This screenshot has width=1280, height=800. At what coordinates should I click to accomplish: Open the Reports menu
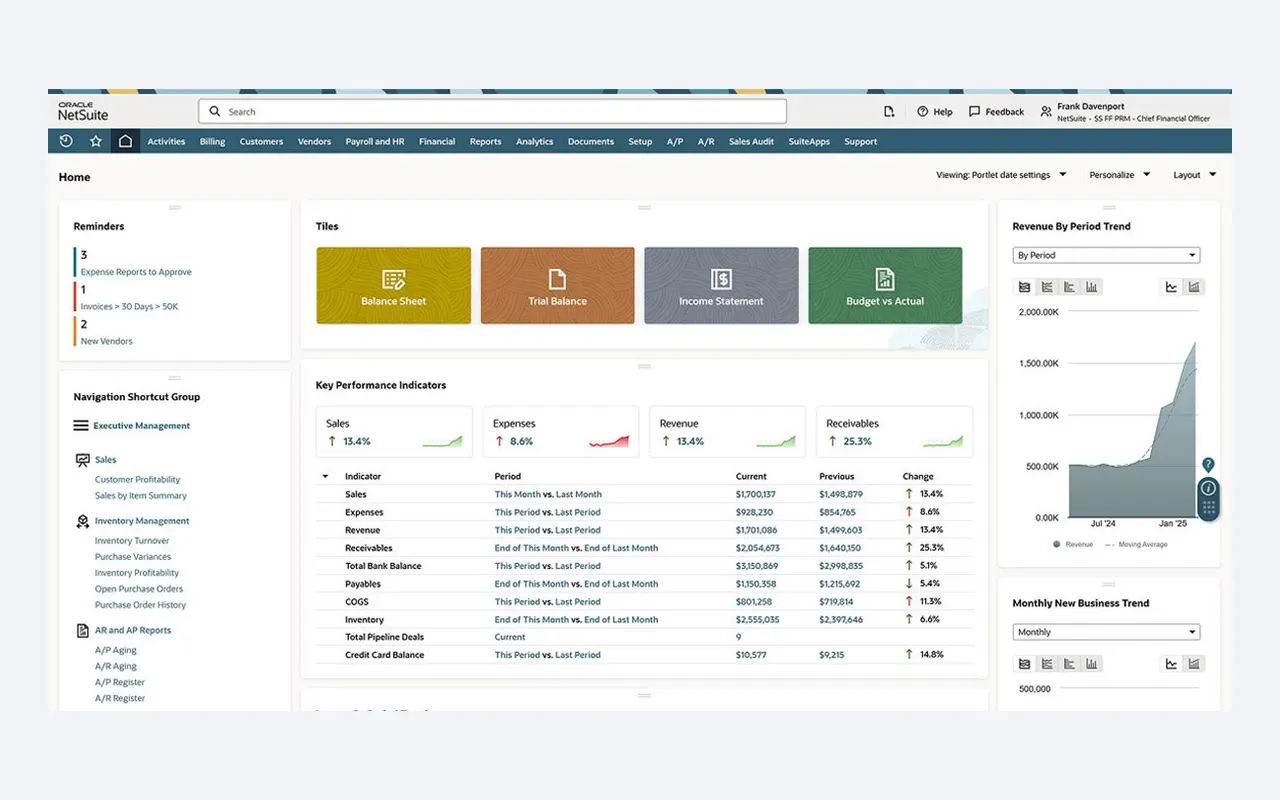click(x=486, y=141)
